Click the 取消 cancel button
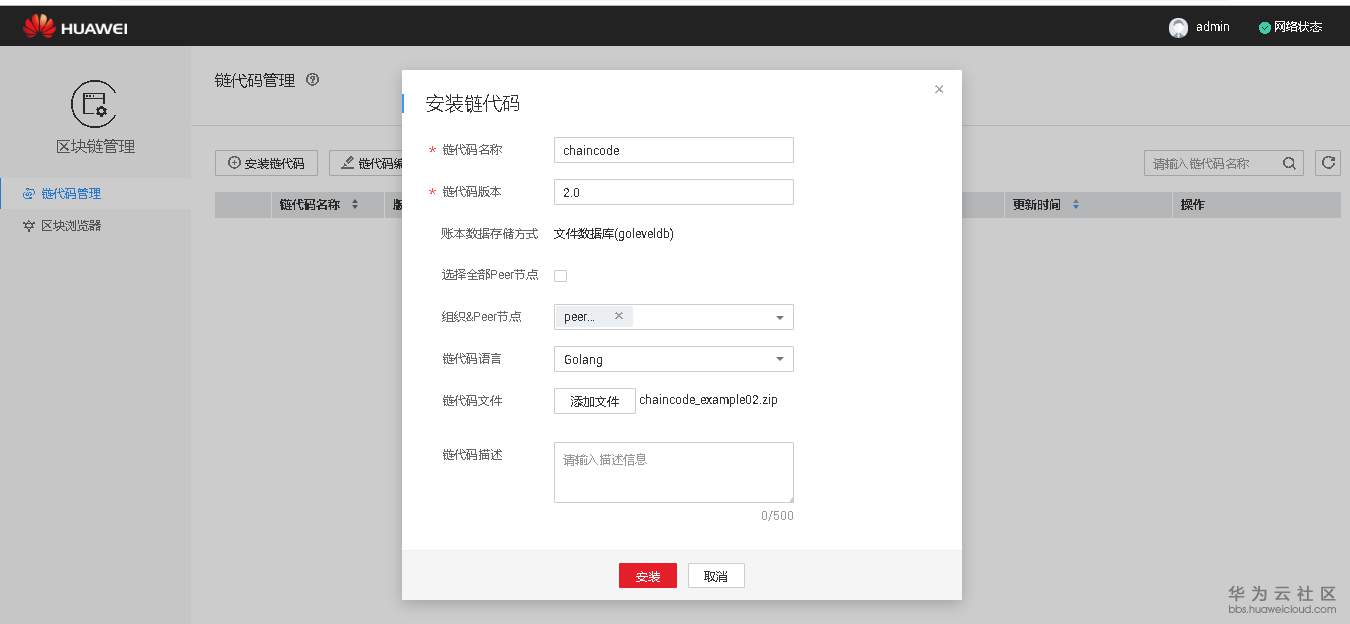The height and width of the screenshot is (624, 1350). pos(716,575)
